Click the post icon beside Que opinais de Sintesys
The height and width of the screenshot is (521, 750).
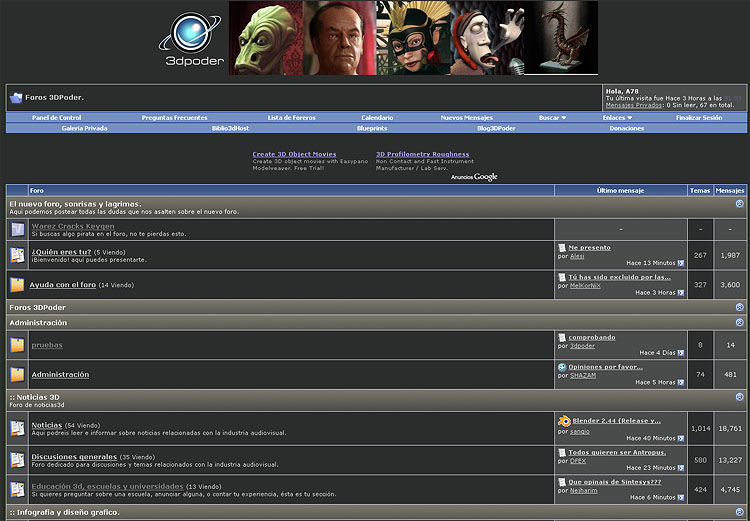562,482
